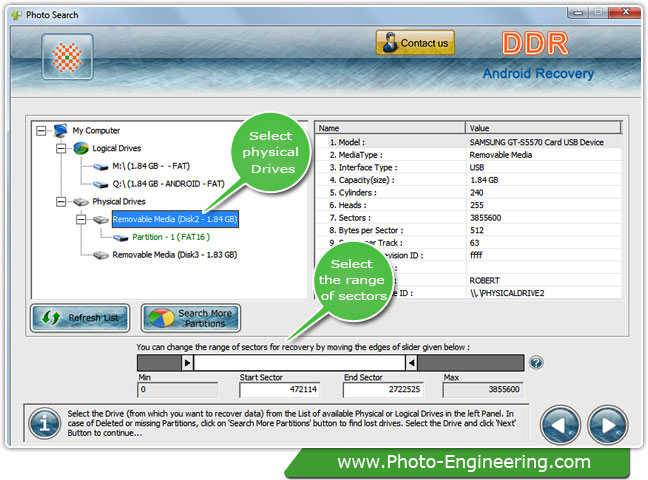Viewport: 648px width, 480px height.
Task: Click the Q:\ ANDROID drive icon
Action: point(100,184)
